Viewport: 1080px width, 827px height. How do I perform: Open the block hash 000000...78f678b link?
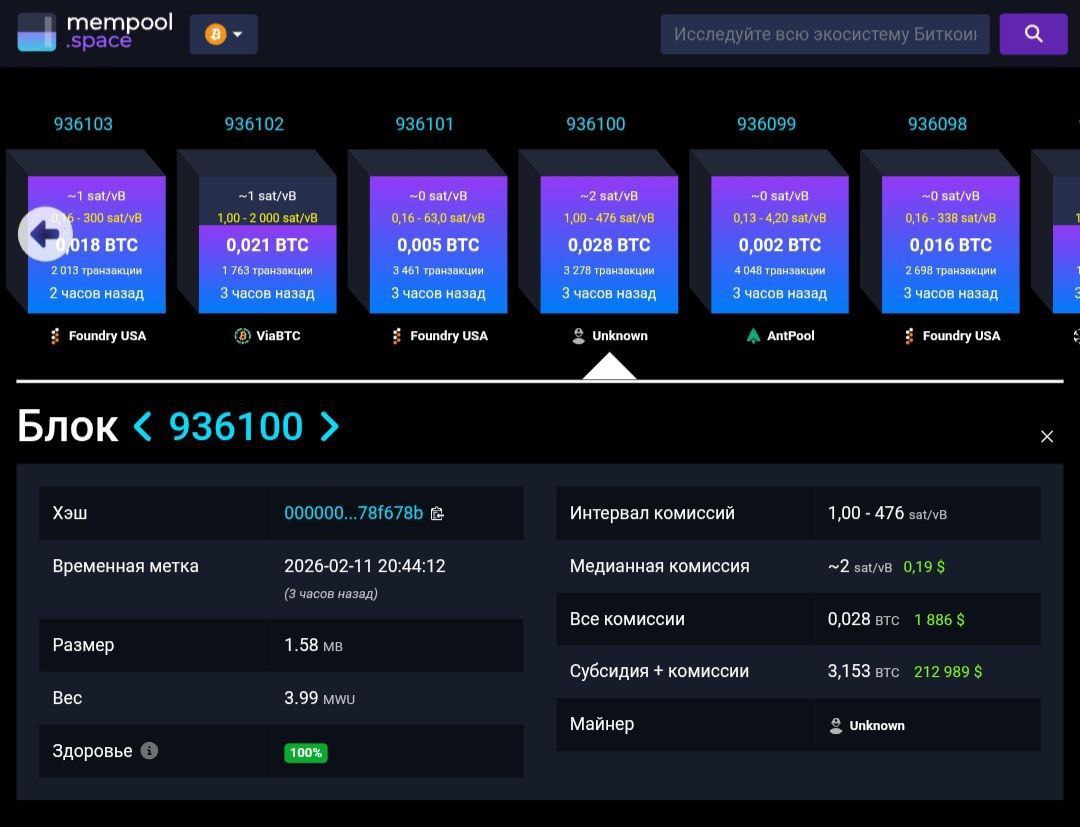(x=353, y=513)
